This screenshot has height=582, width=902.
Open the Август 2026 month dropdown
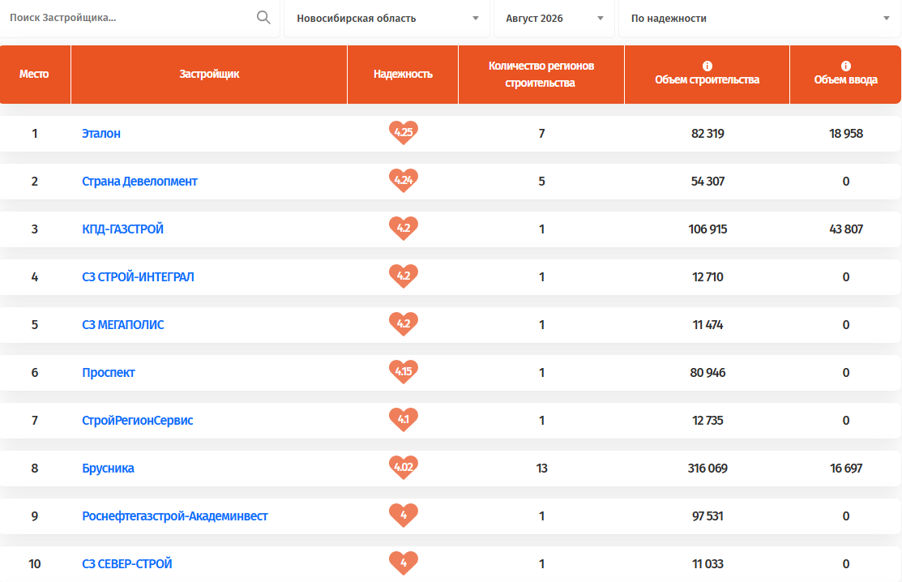(555, 18)
